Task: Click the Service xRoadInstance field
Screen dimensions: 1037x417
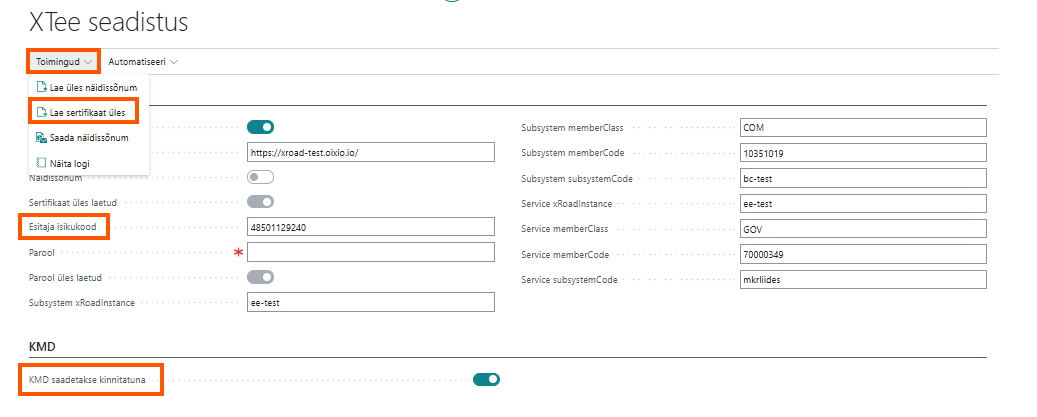Action: click(x=863, y=203)
